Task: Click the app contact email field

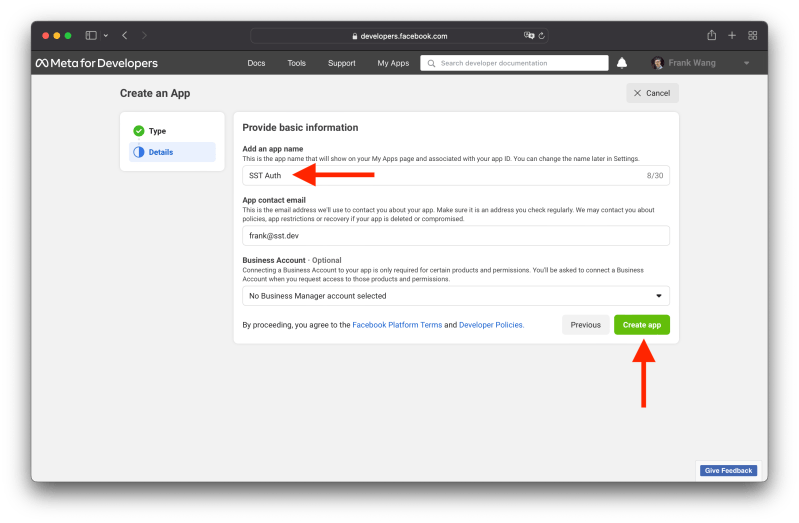Action: pyautogui.click(x=456, y=236)
